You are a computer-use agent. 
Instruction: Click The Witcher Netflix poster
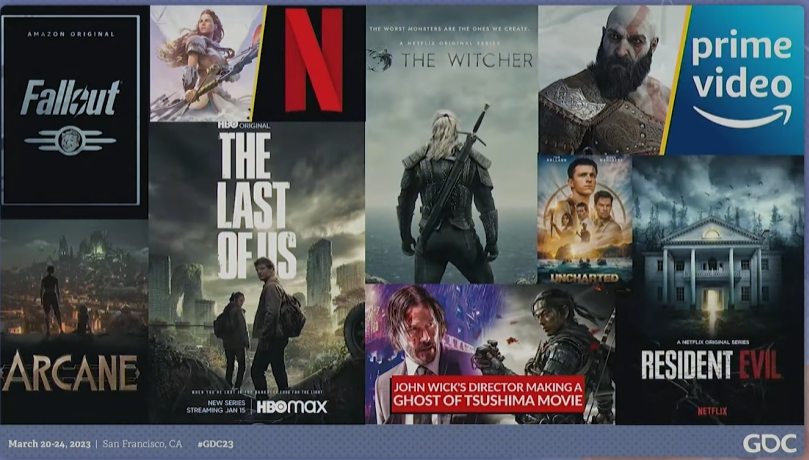451,144
